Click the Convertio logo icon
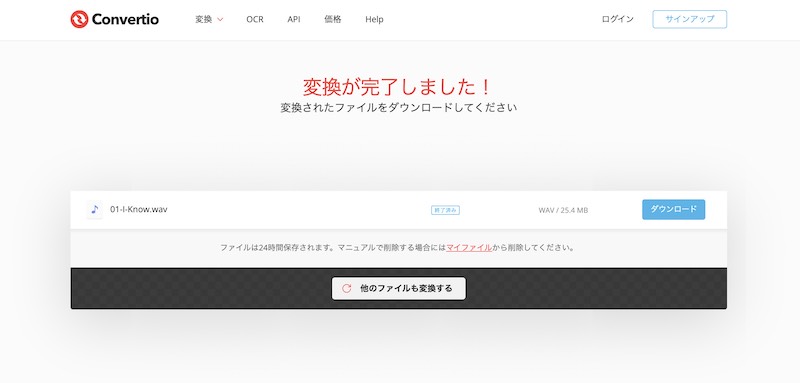 (79, 19)
